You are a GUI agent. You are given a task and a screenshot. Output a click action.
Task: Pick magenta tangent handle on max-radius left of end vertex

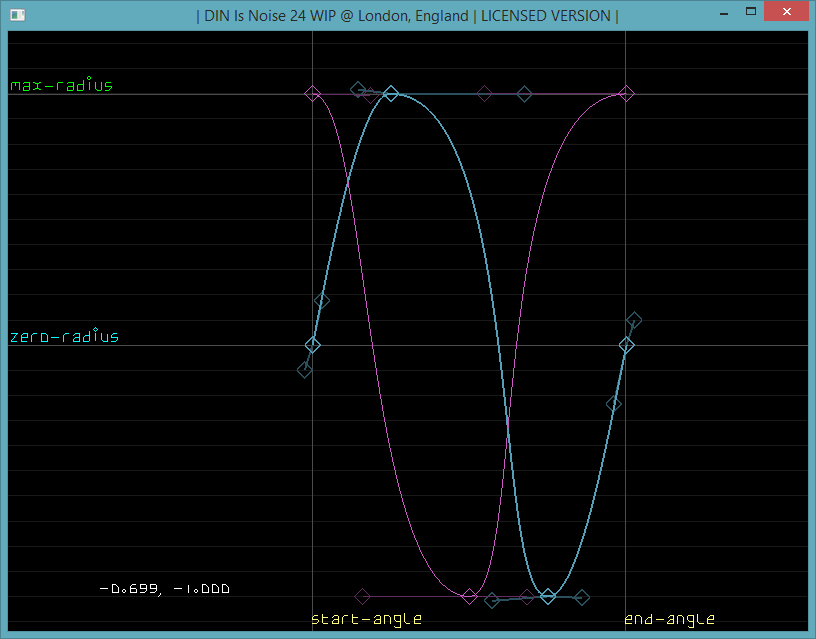(x=484, y=94)
